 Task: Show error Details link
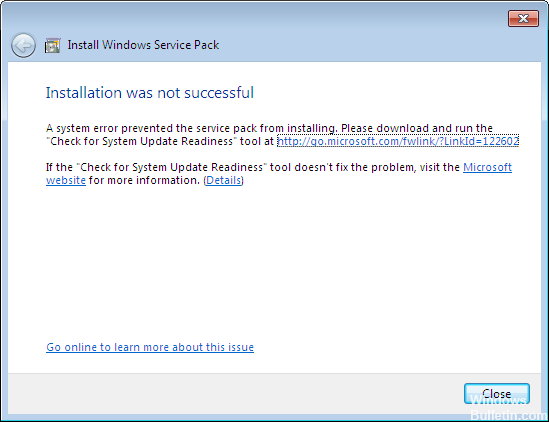[x=224, y=180]
